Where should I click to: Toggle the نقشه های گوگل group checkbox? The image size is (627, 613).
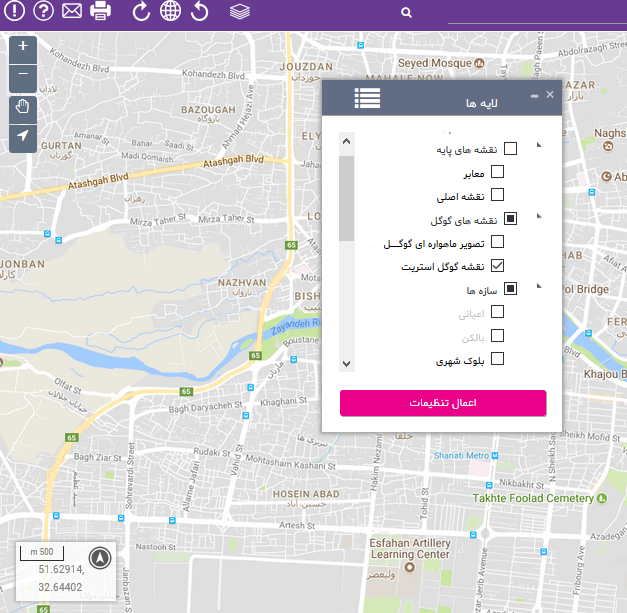(x=510, y=219)
